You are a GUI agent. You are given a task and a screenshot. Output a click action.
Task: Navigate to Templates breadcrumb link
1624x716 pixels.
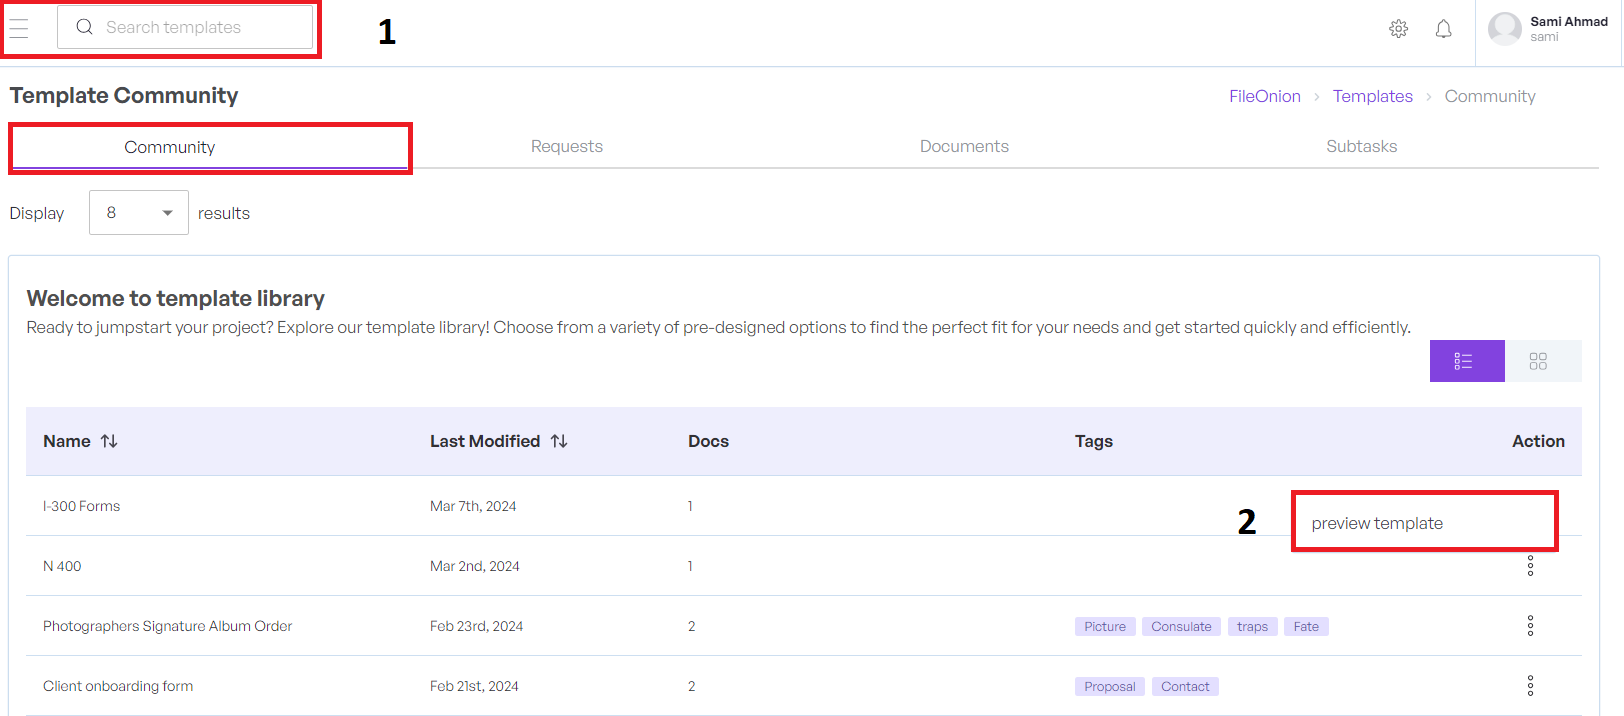pyautogui.click(x=1372, y=96)
